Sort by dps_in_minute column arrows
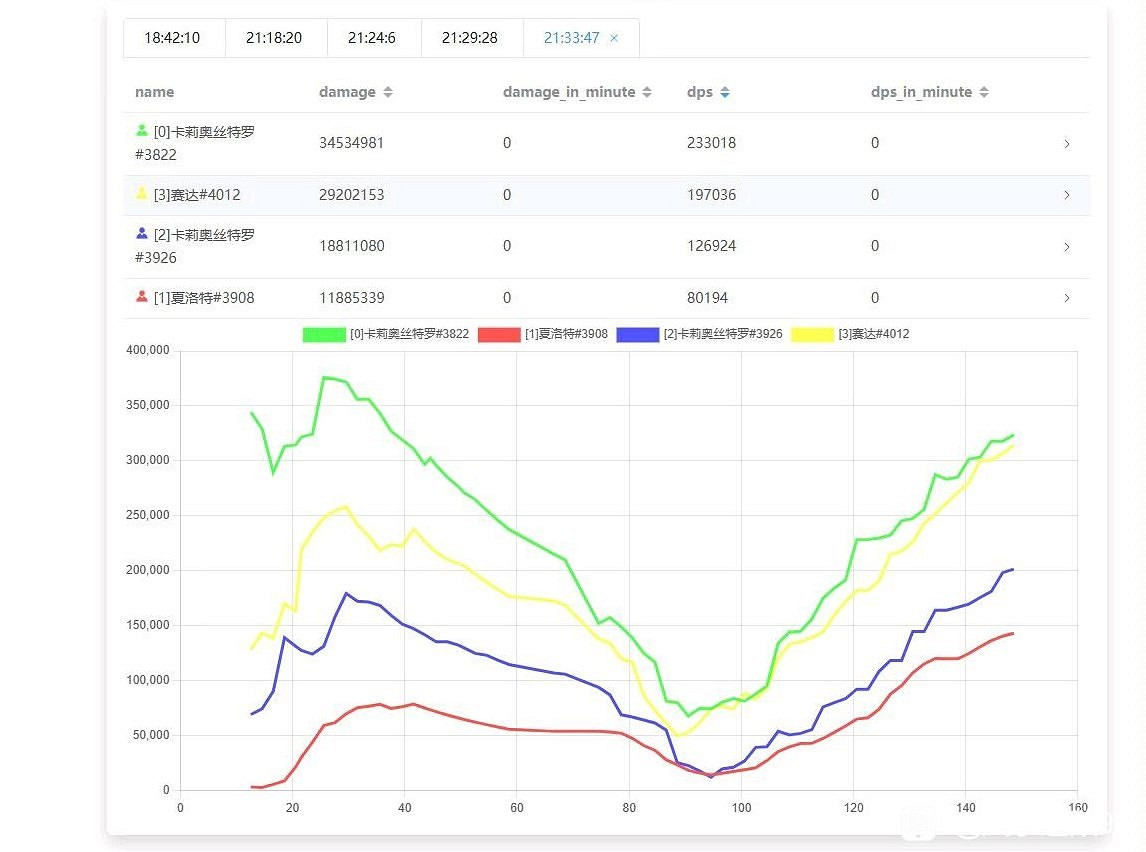This screenshot has width=1146, height=852. [x=984, y=92]
